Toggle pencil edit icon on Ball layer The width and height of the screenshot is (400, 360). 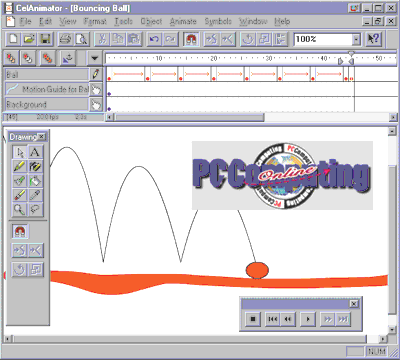pyautogui.click(x=96, y=74)
